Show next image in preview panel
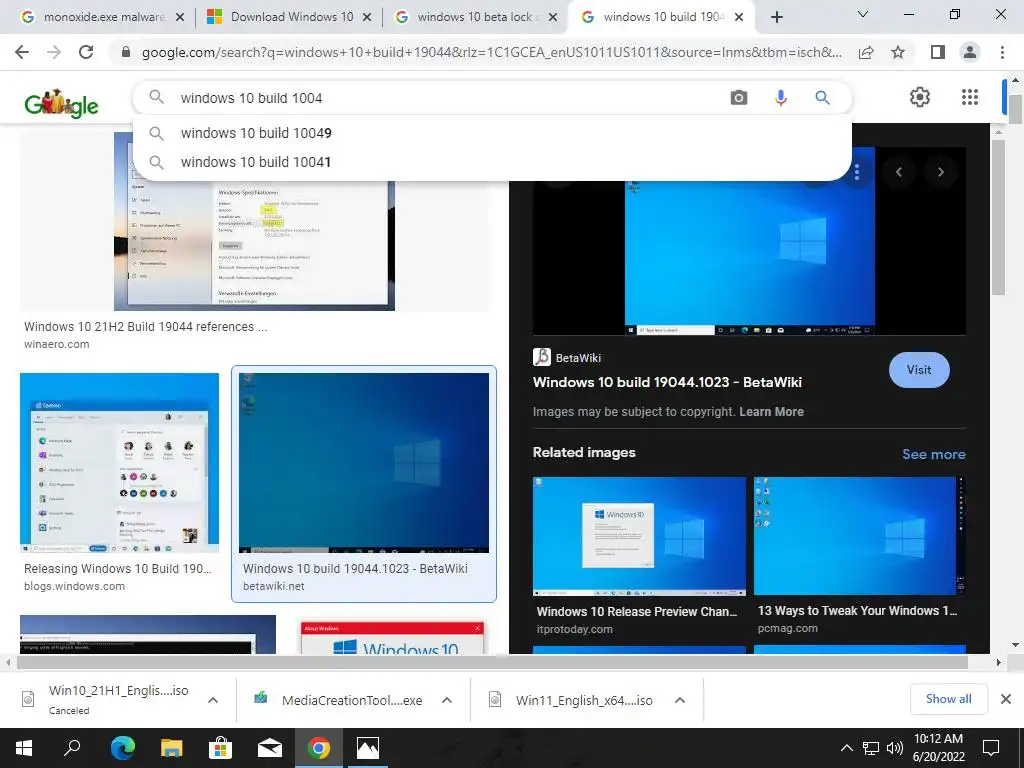Image resolution: width=1024 pixels, height=768 pixels. pos(940,172)
